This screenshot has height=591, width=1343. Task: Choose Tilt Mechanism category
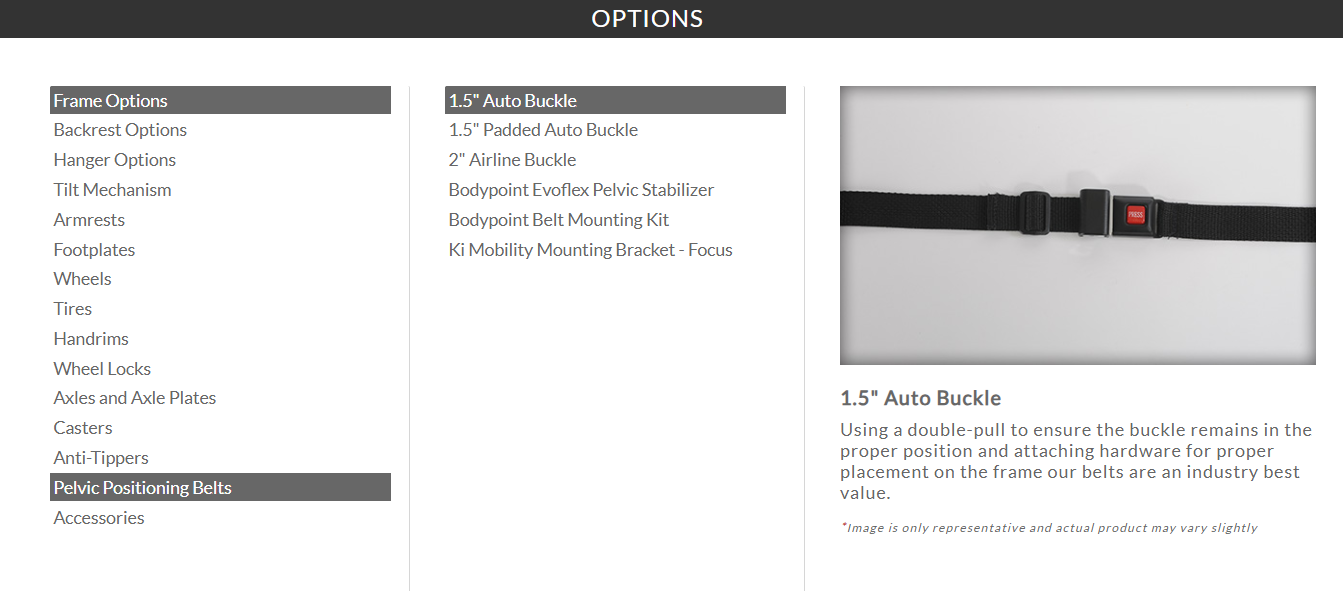tap(112, 190)
